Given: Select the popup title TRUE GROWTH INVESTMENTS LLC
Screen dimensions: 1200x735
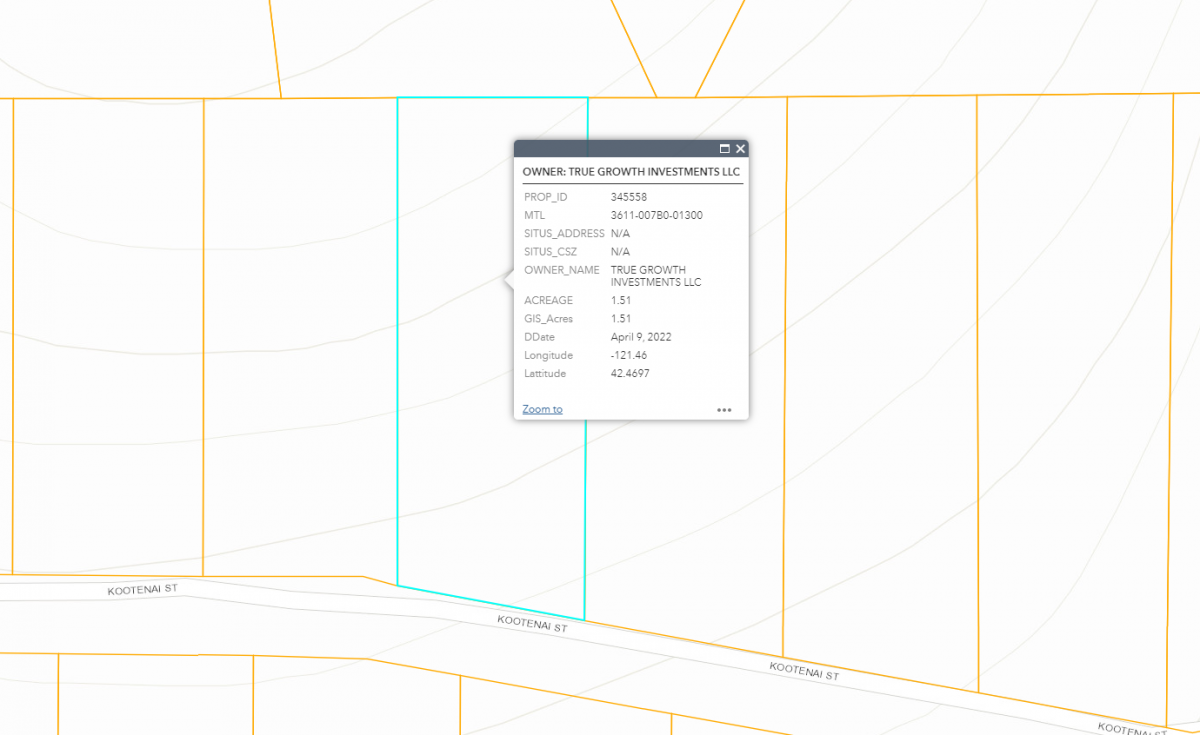Looking at the screenshot, I should (x=631, y=171).
